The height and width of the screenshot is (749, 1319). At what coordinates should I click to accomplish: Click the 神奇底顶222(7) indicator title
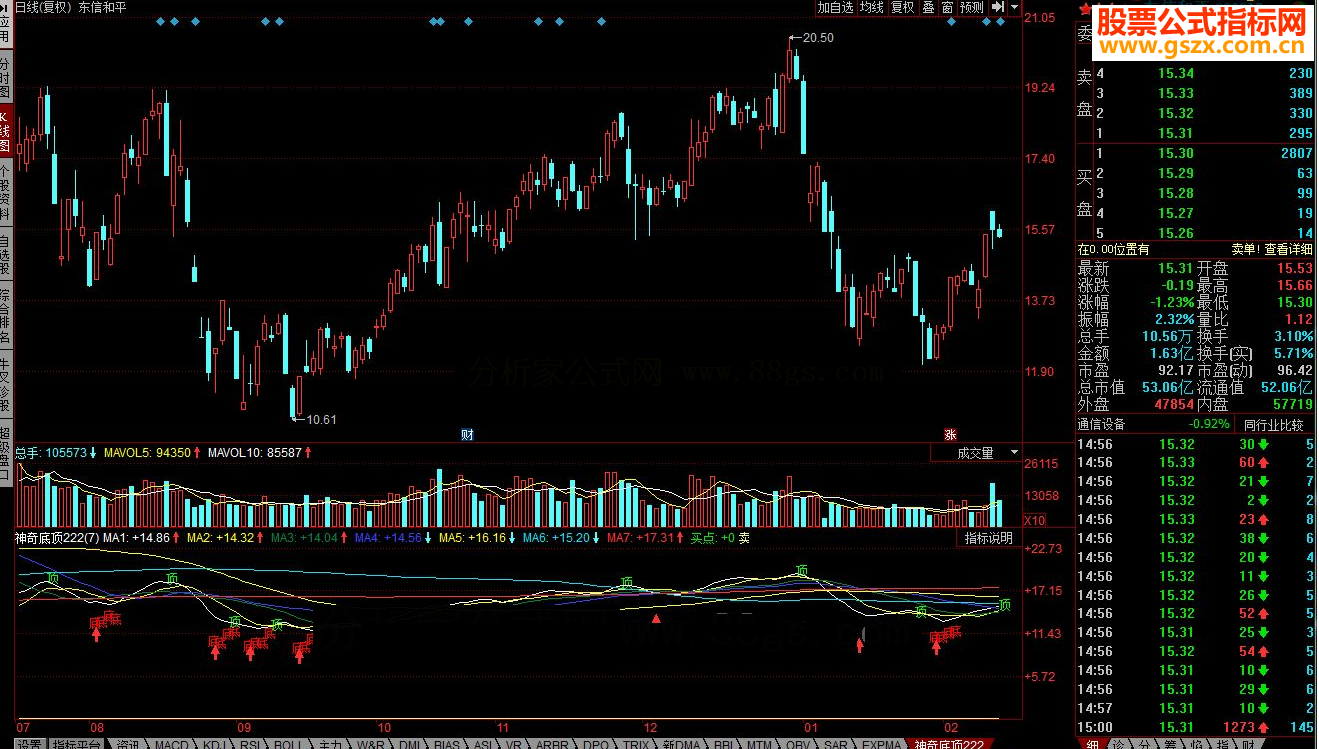tap(55, 538)
